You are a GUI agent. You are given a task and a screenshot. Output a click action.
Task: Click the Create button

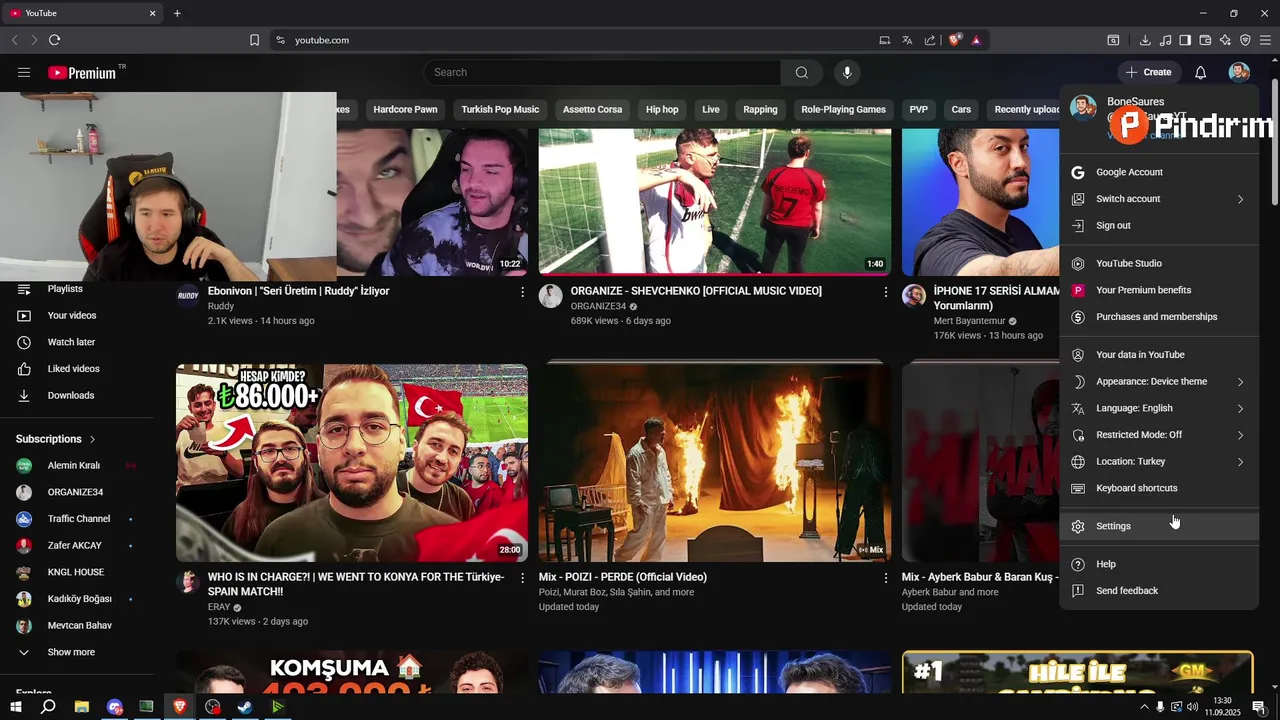point(1148,72)
